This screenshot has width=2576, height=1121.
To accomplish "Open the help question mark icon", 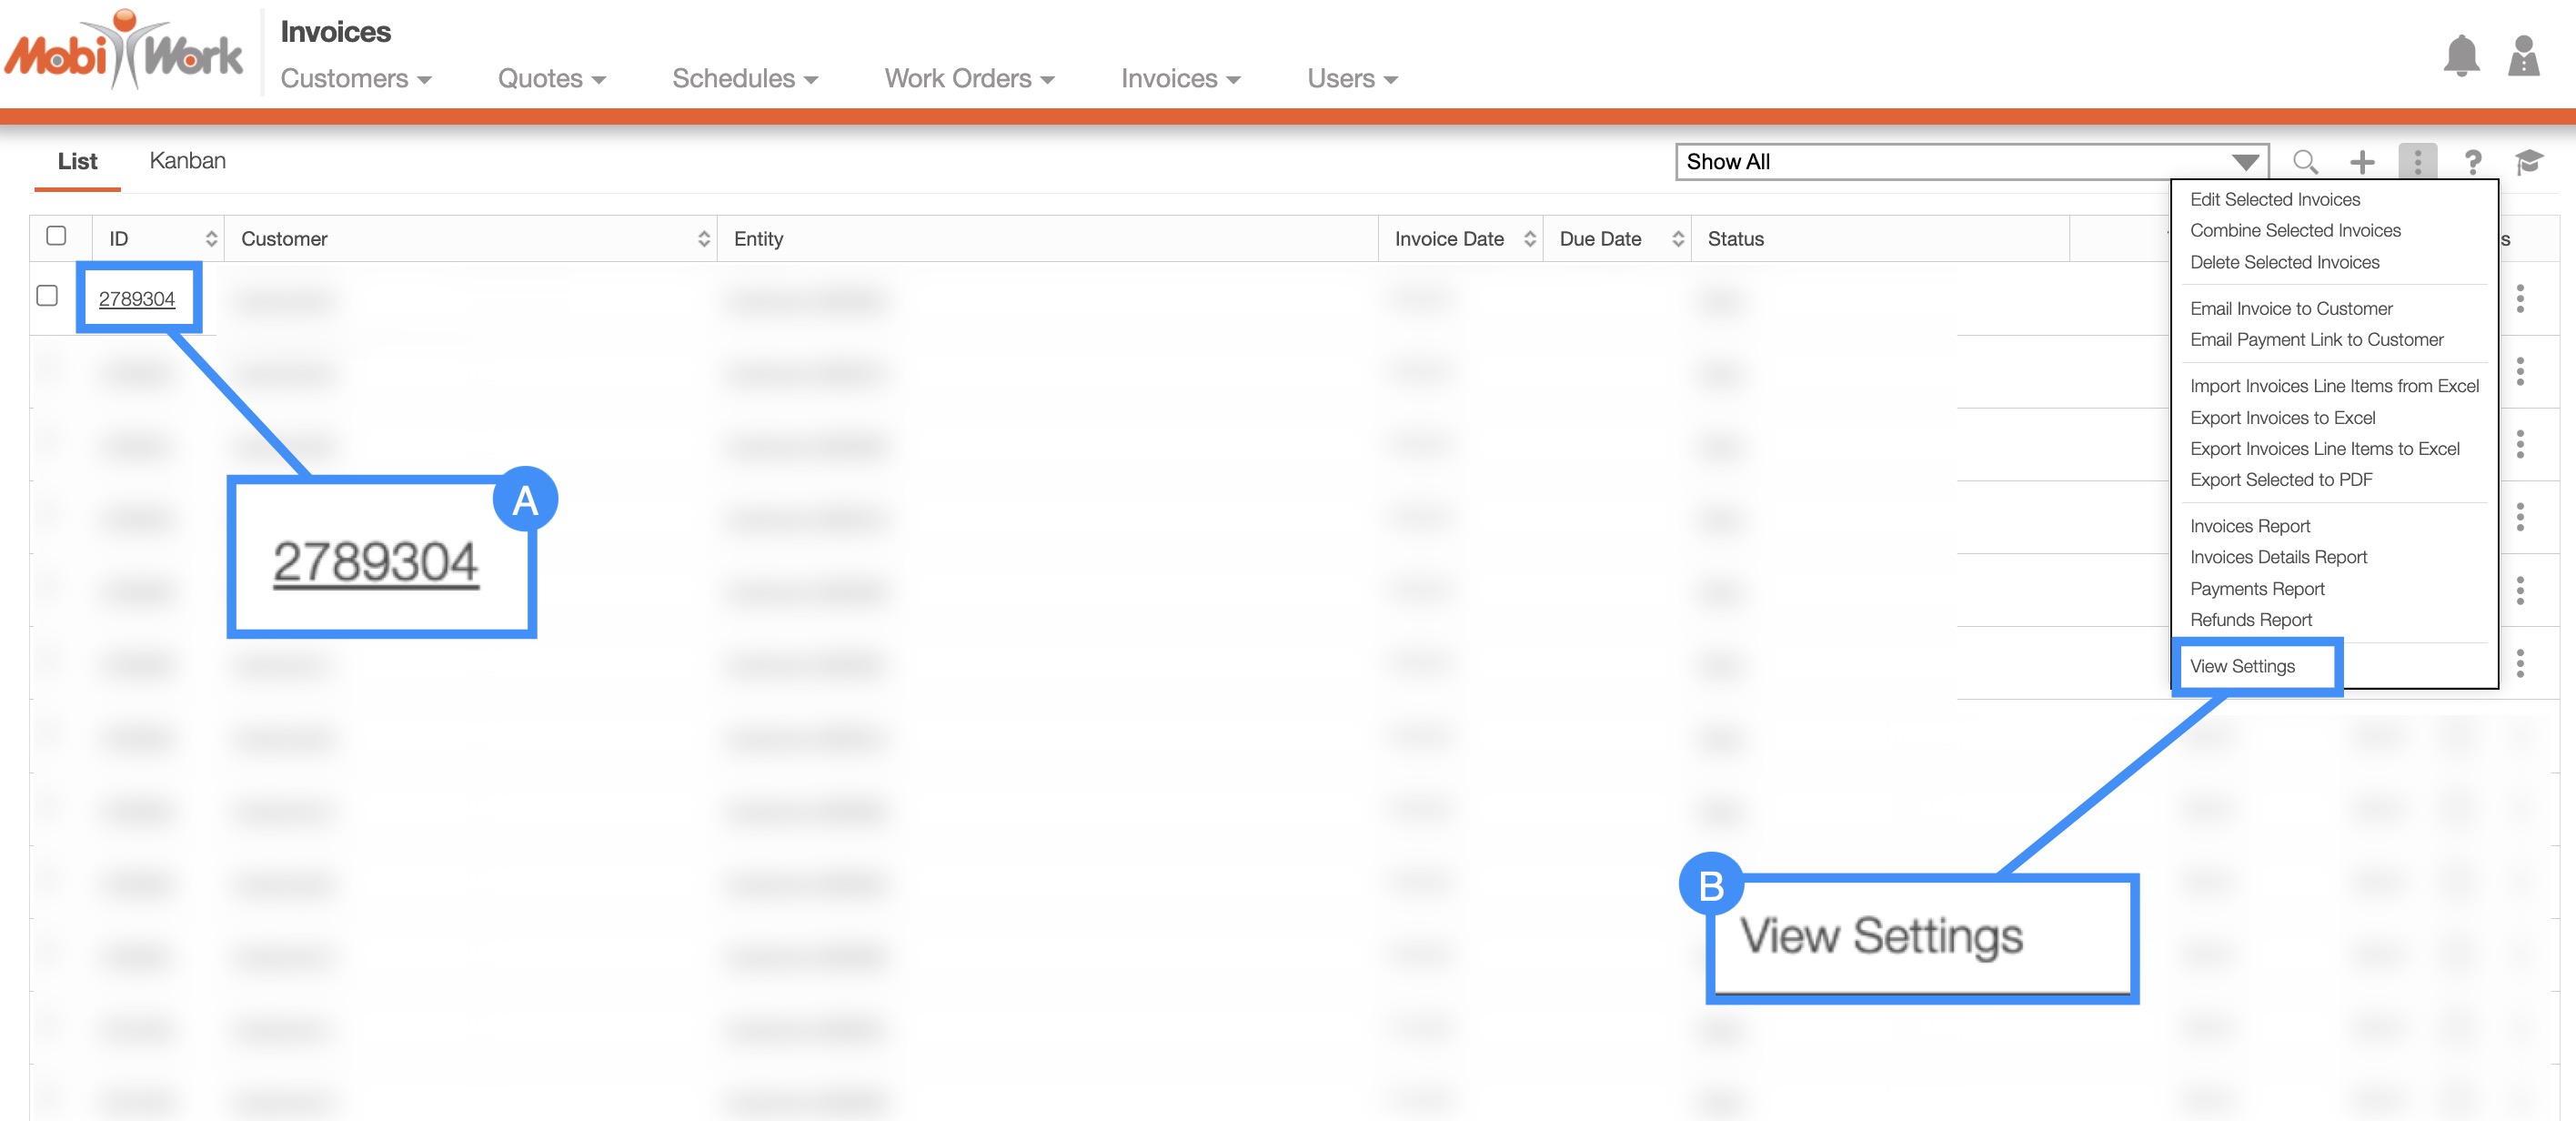I will click(2473, 161).
